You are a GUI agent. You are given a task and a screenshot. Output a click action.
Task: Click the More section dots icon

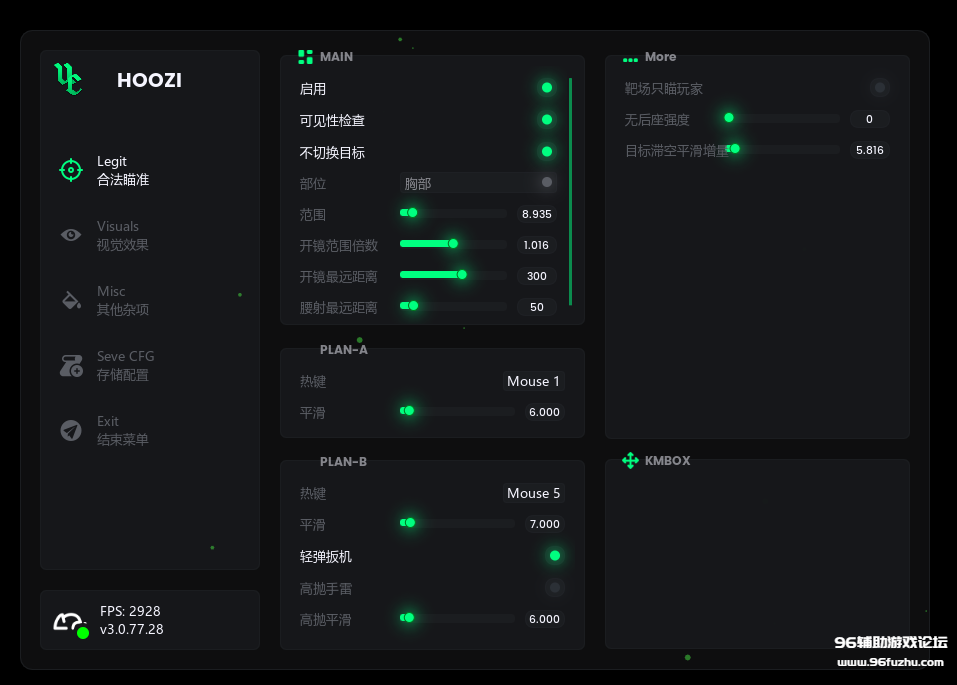pos(630,59)
